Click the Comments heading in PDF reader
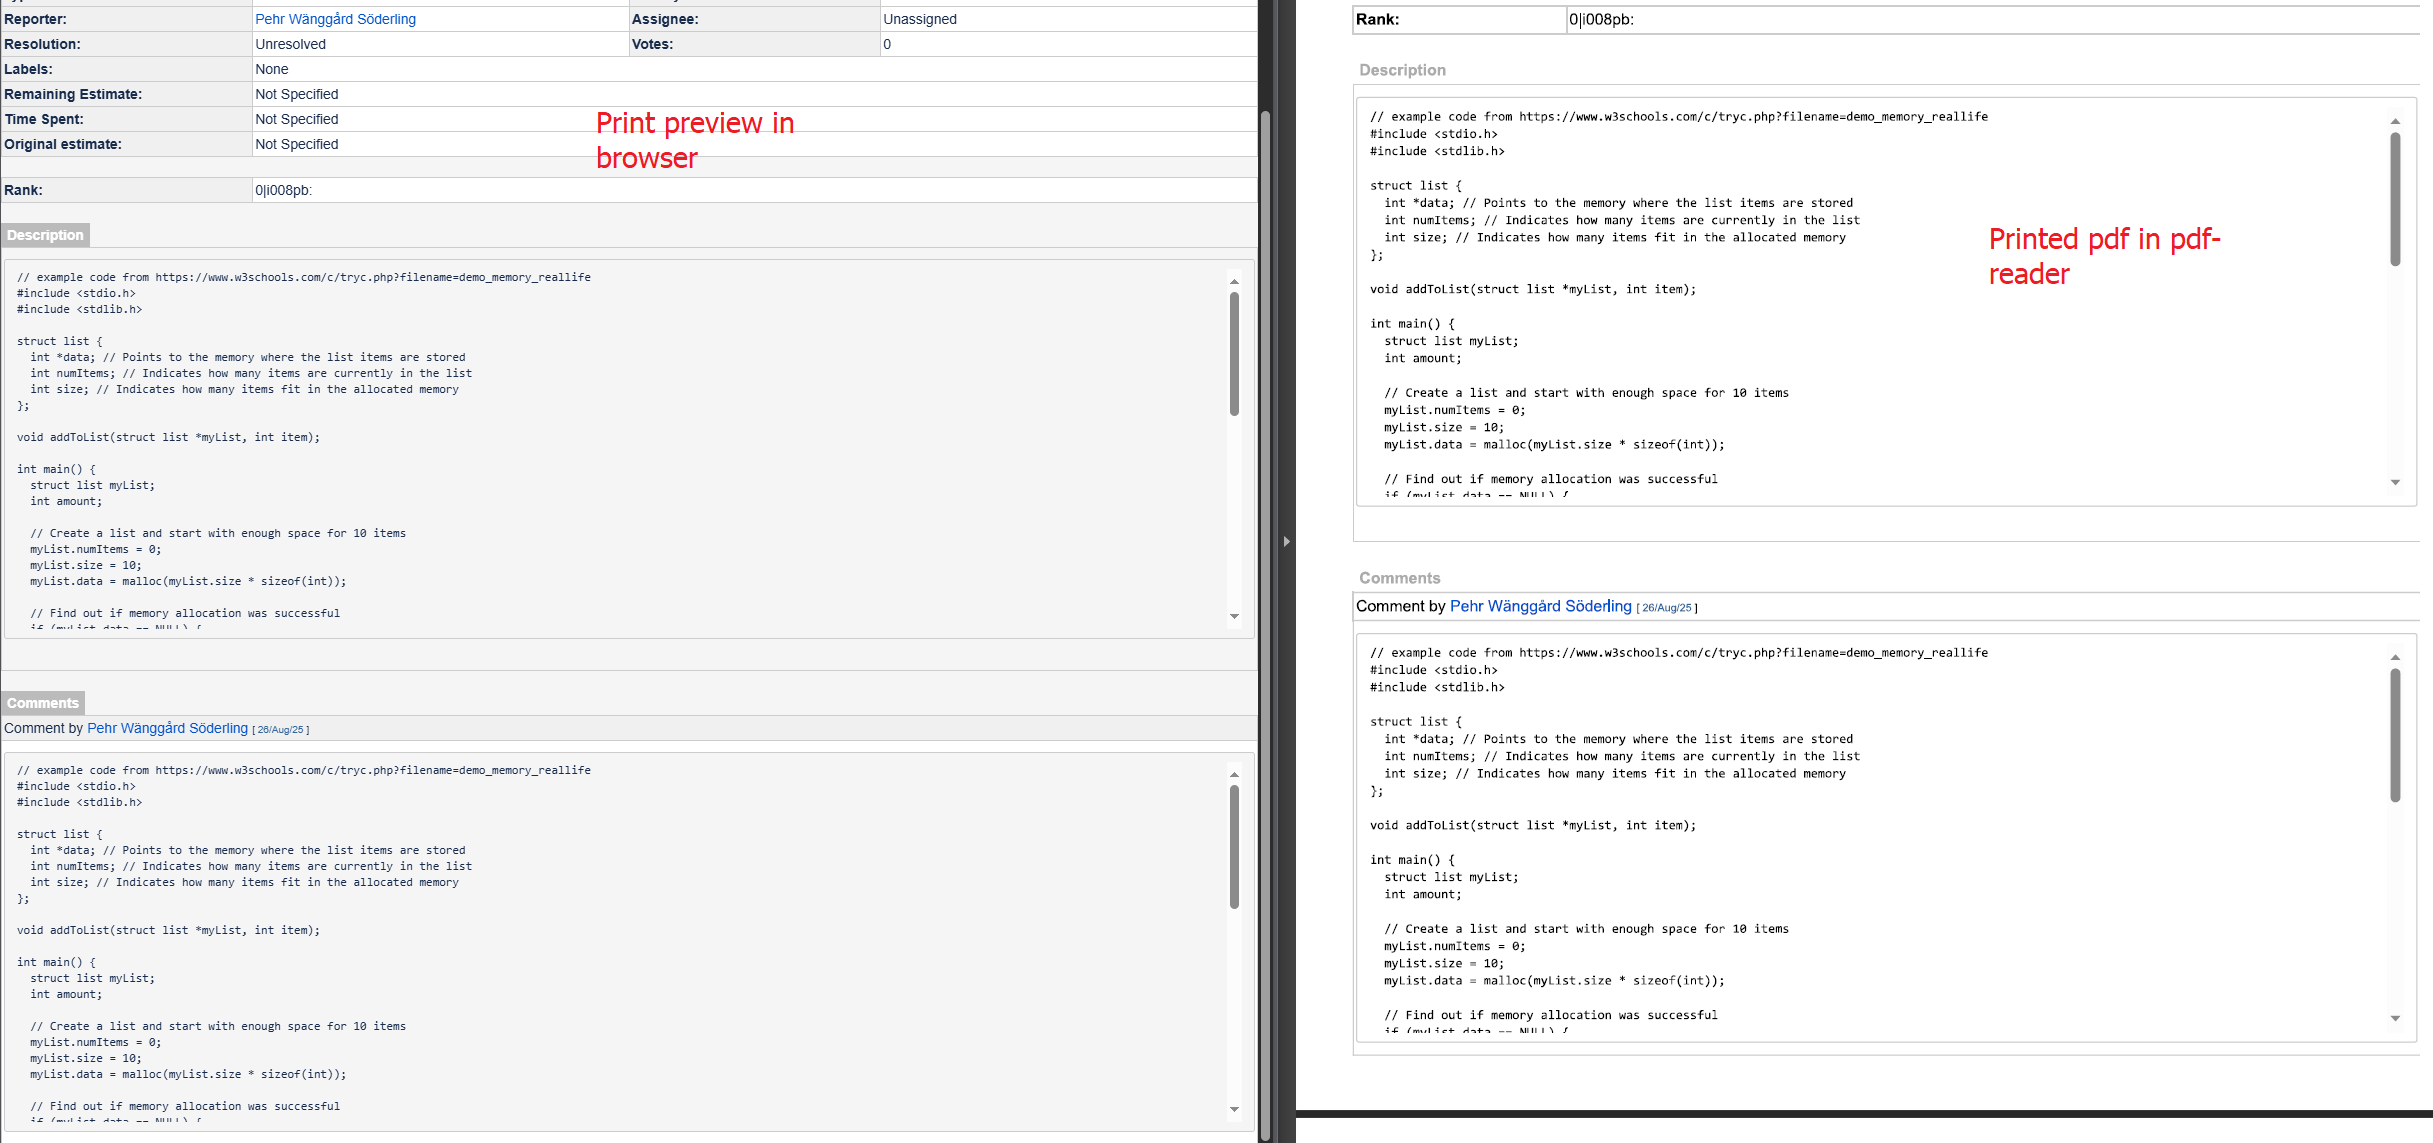Image resolution: width=2433 pixels, height=1143 pixels. 1399,578
